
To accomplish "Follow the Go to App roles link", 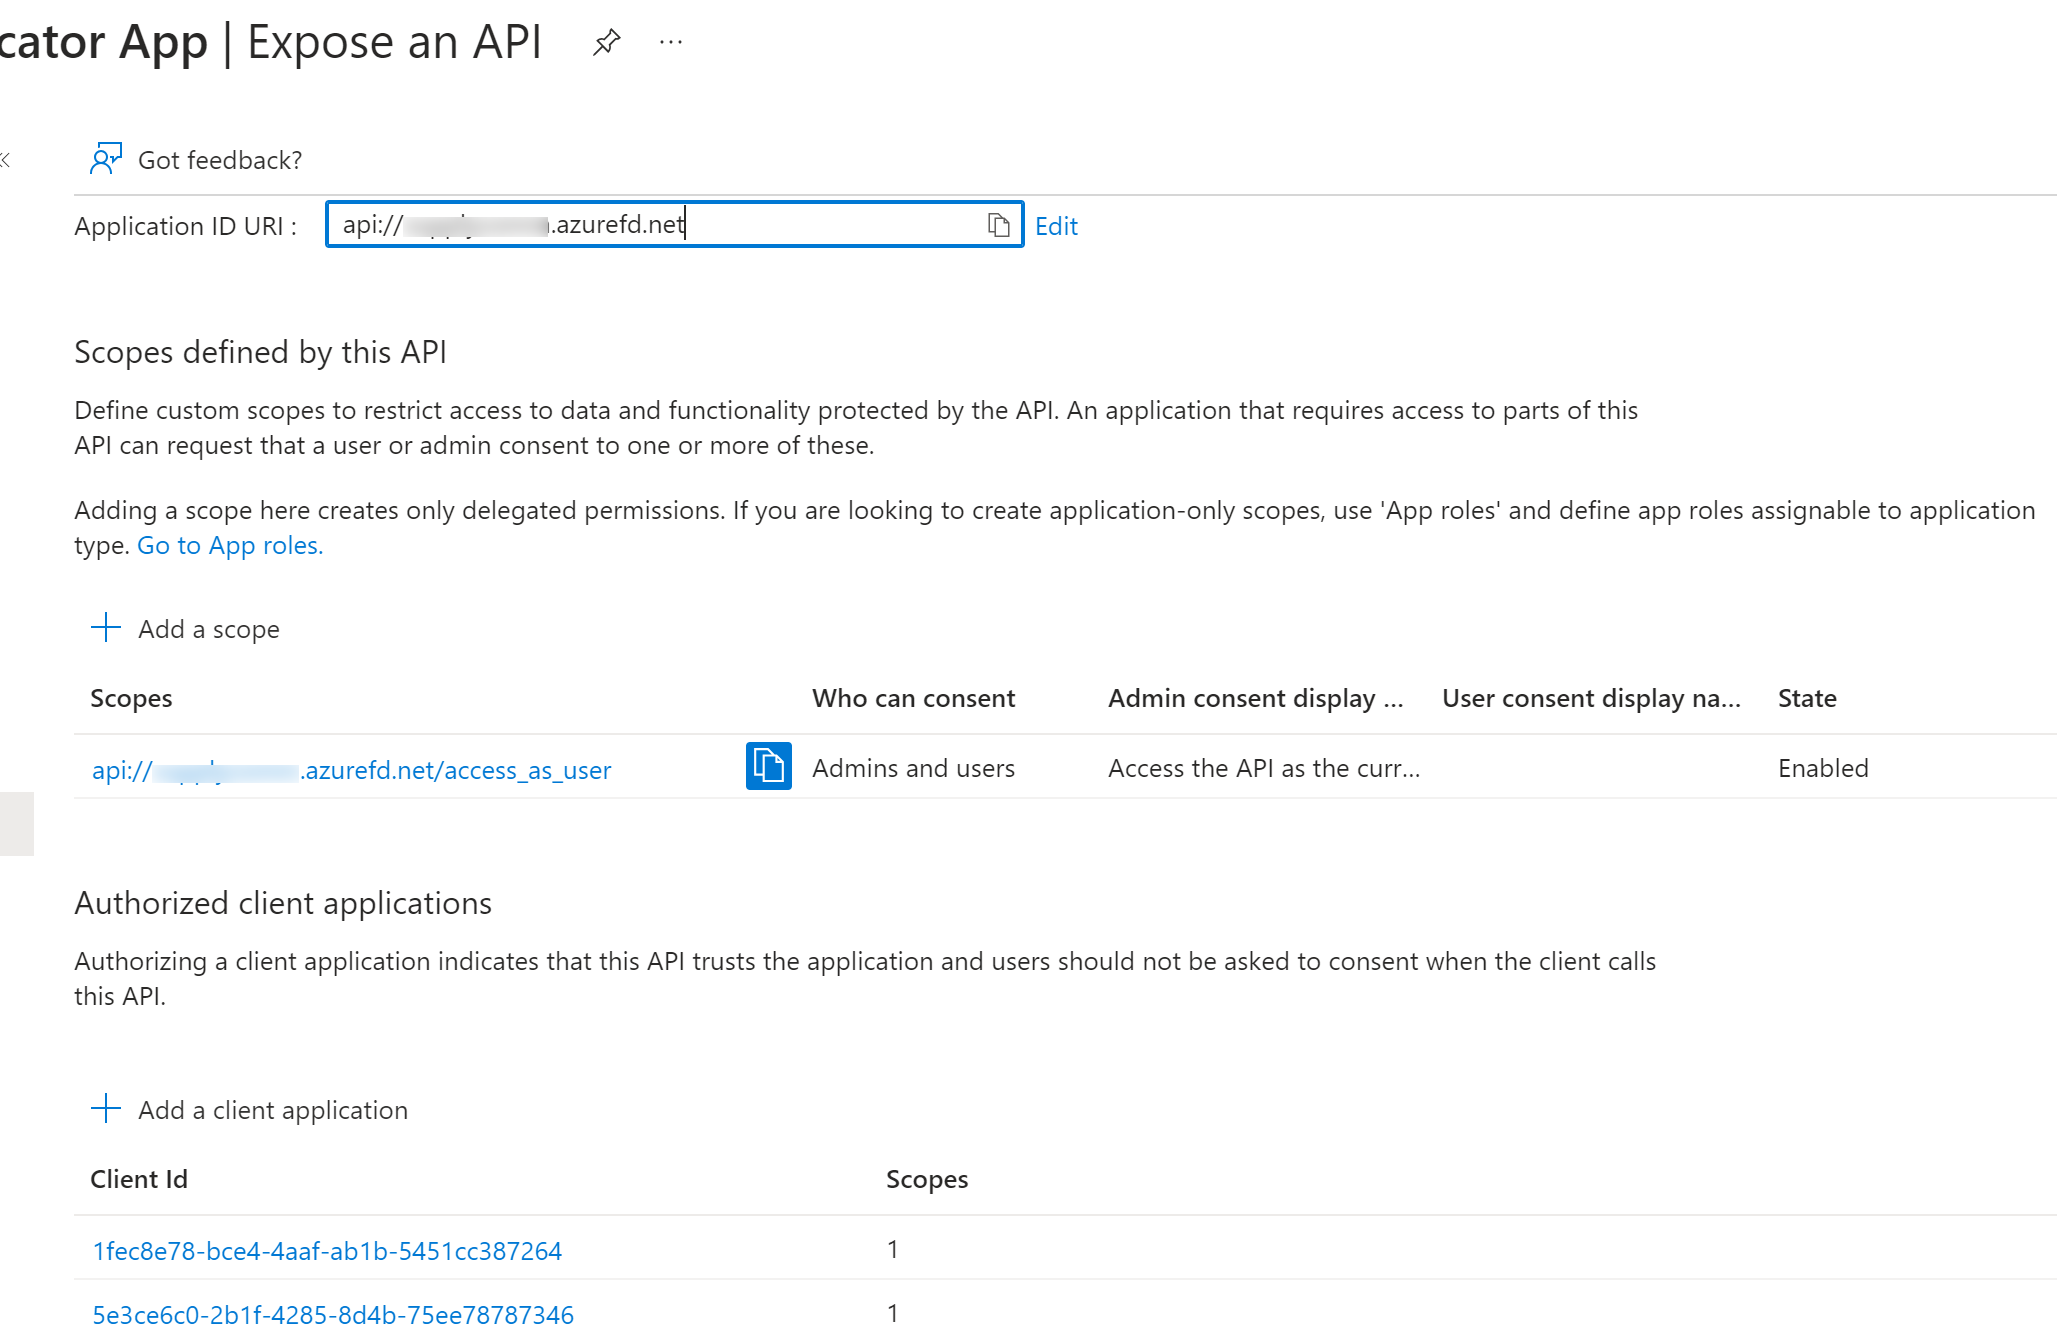I will tap(230, 545).
